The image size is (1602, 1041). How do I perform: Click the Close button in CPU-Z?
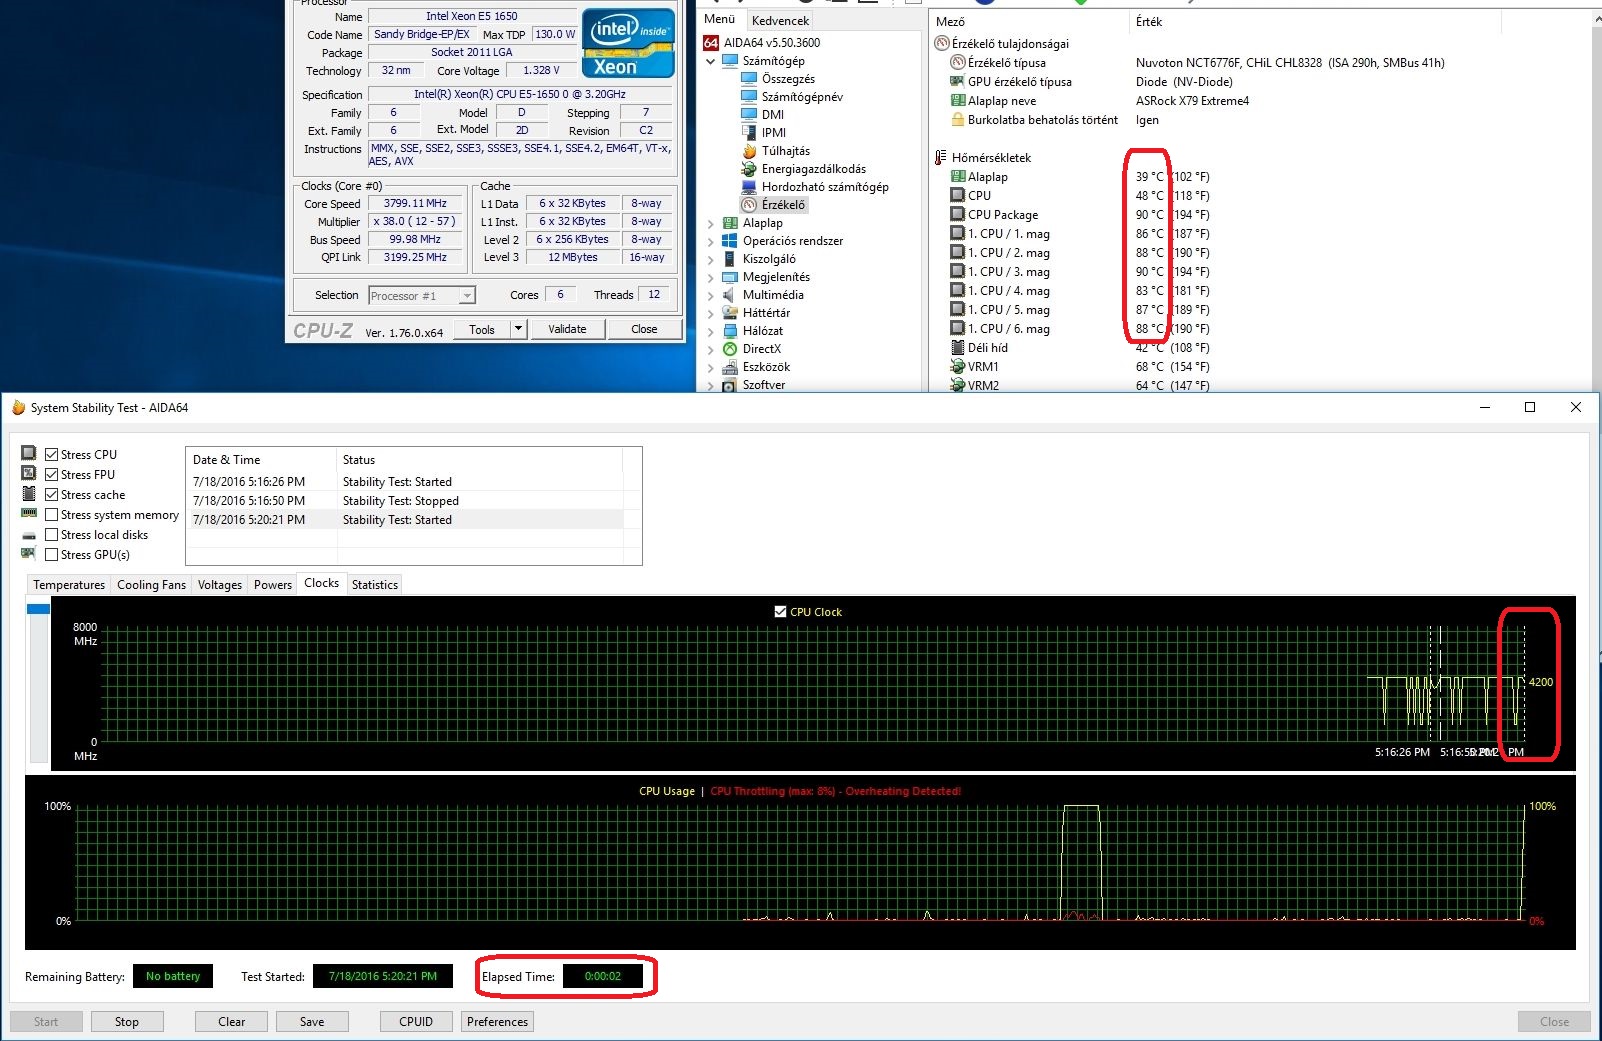(x=644, y=329)
